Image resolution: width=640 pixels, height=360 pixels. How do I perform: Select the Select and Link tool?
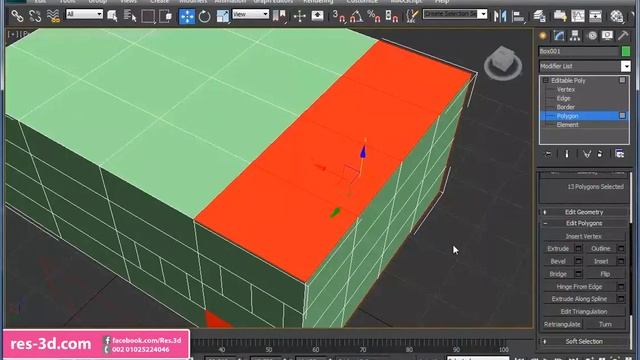[17, 16]
